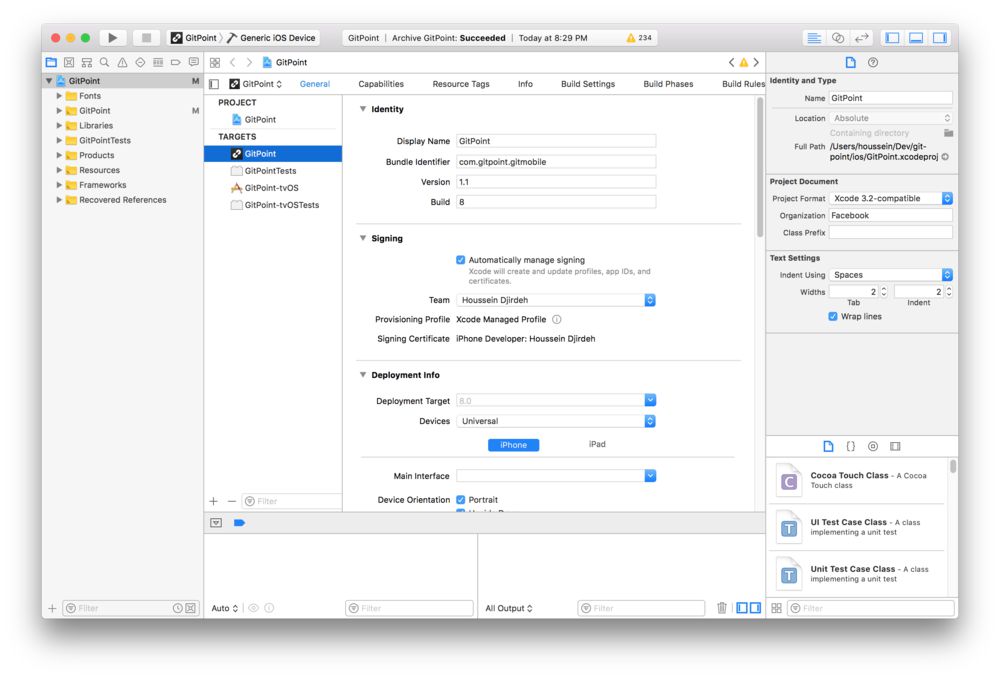The width and height of the screenshot is (1000, 678).
Task: Hide the debug area via toggle button
Action: click(216, 522)
